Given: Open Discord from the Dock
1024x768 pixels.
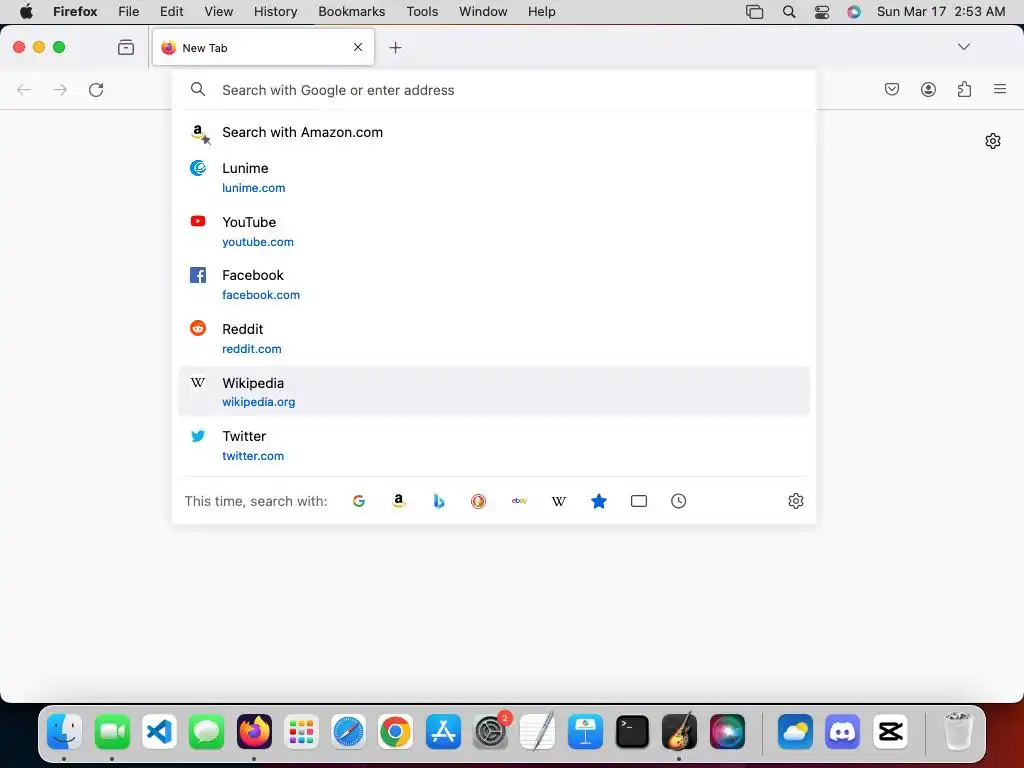Looking at the screenshot, I should point(842,731).
